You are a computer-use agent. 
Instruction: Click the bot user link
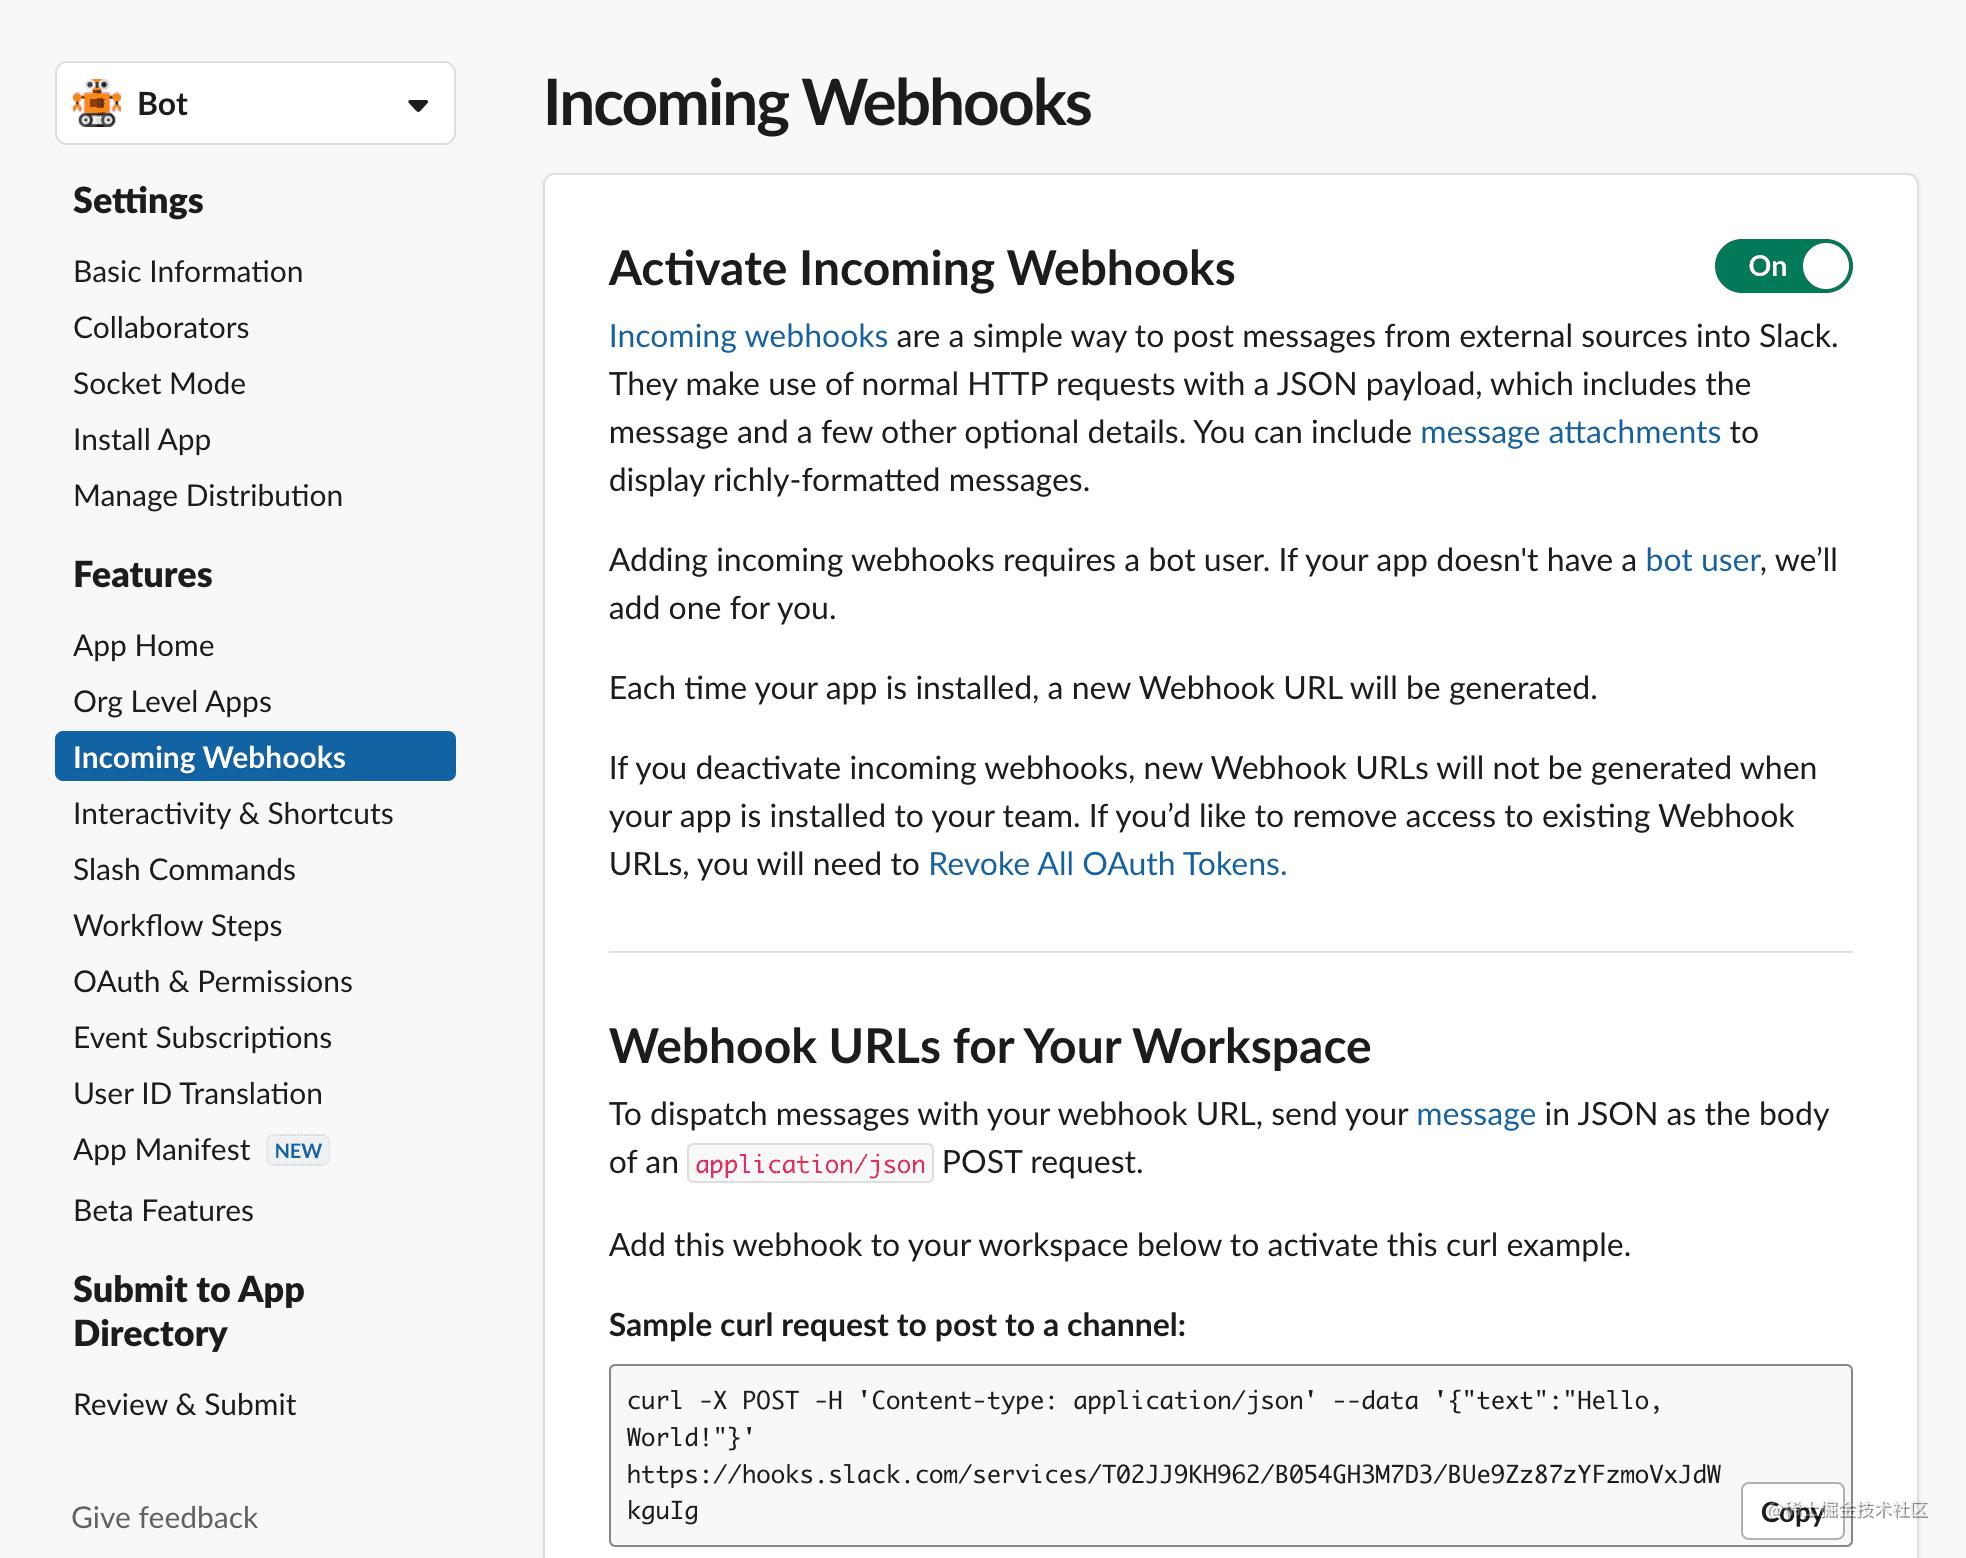[x=1702, y=560]
